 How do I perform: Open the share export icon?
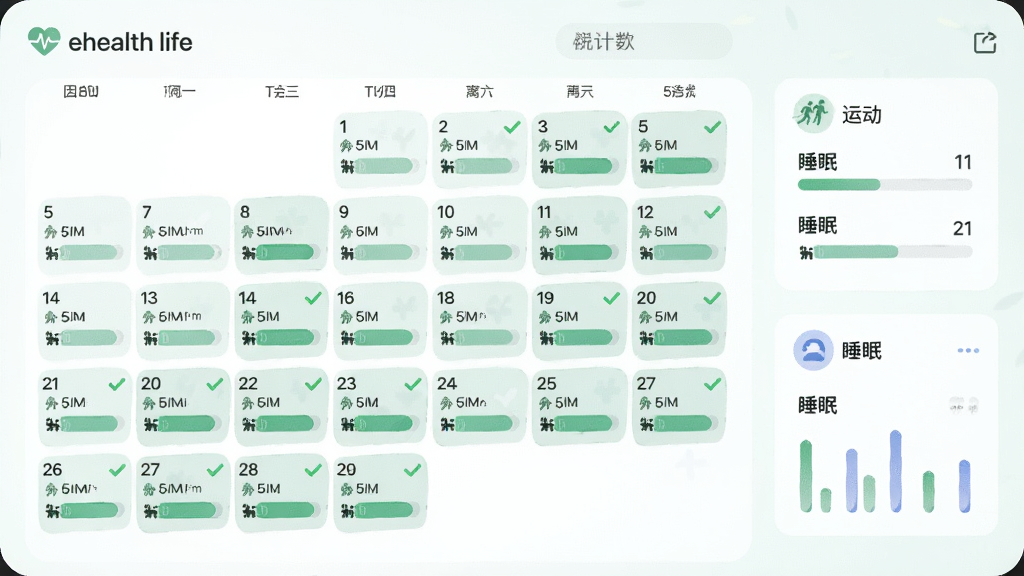pyautogui.click(x=985, y=42)
